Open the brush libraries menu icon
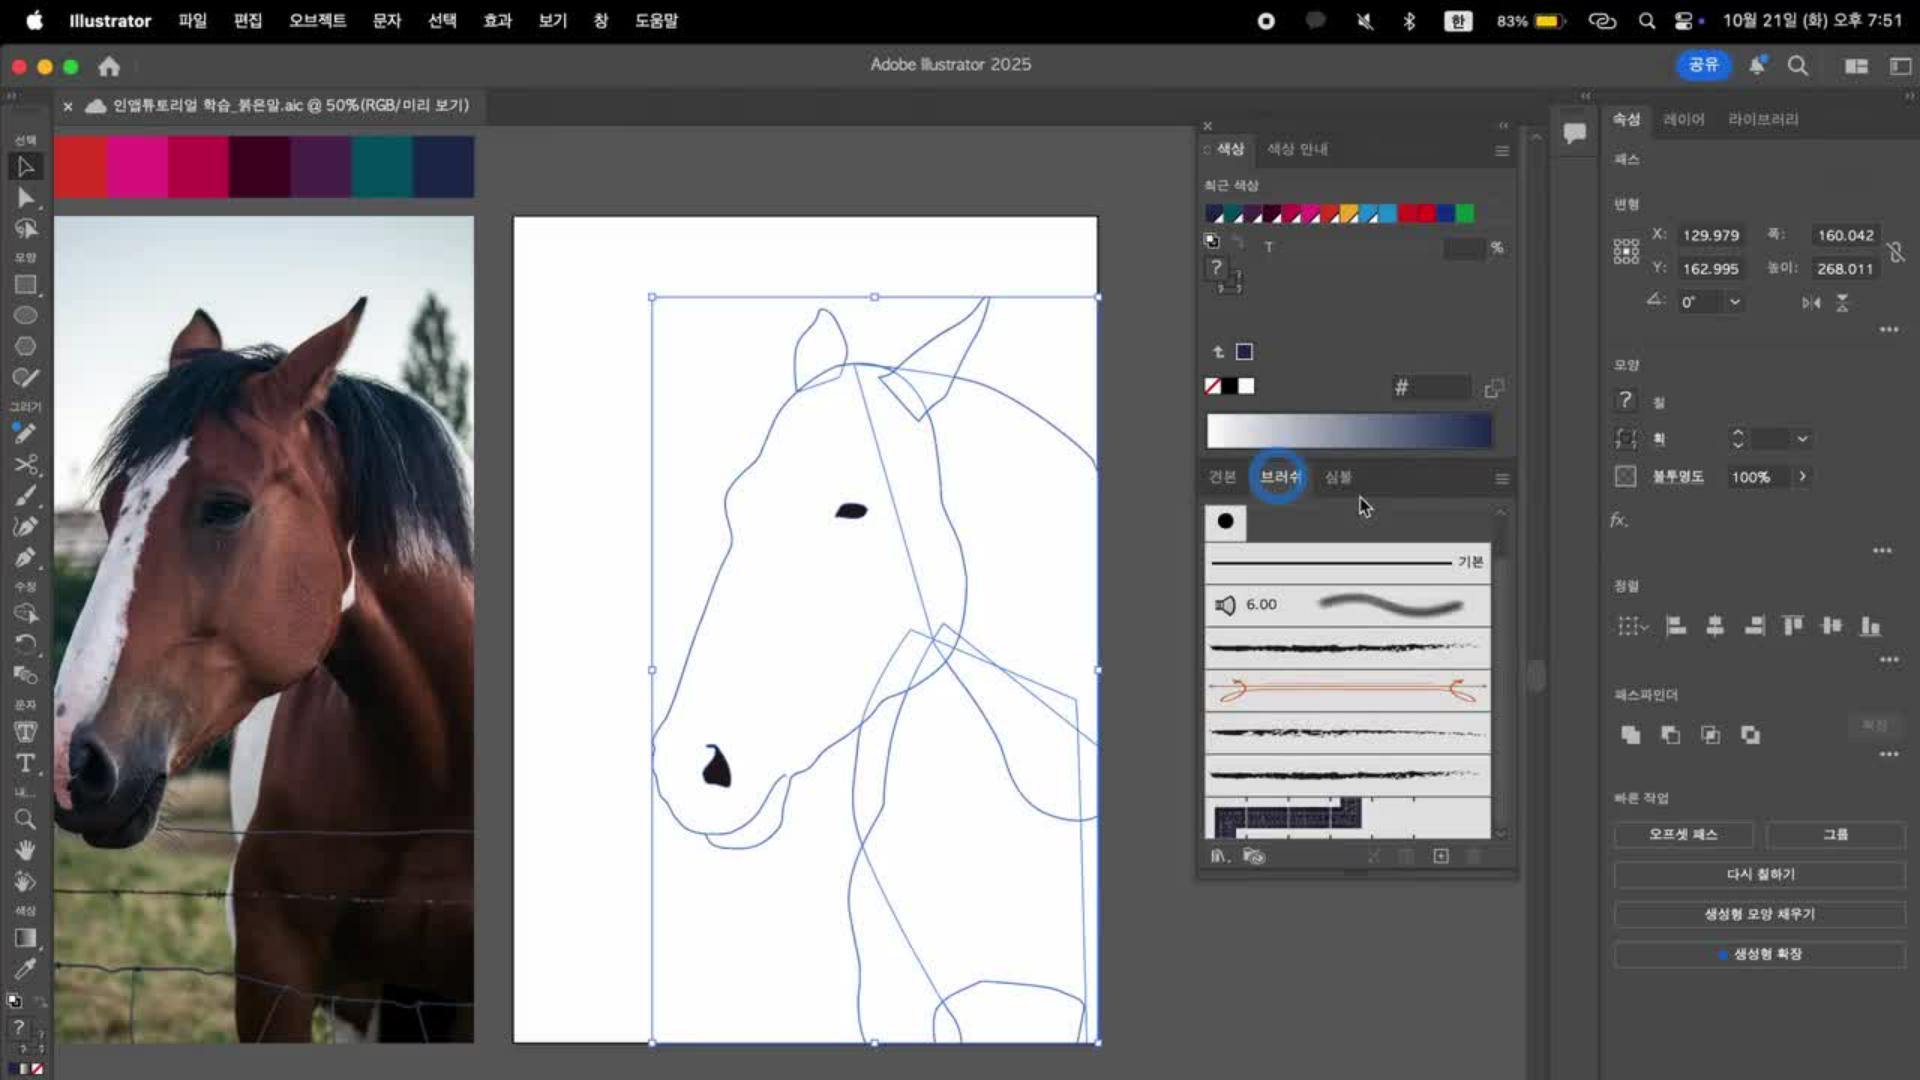1920x1080 pixels. (x=1219, y=856)
